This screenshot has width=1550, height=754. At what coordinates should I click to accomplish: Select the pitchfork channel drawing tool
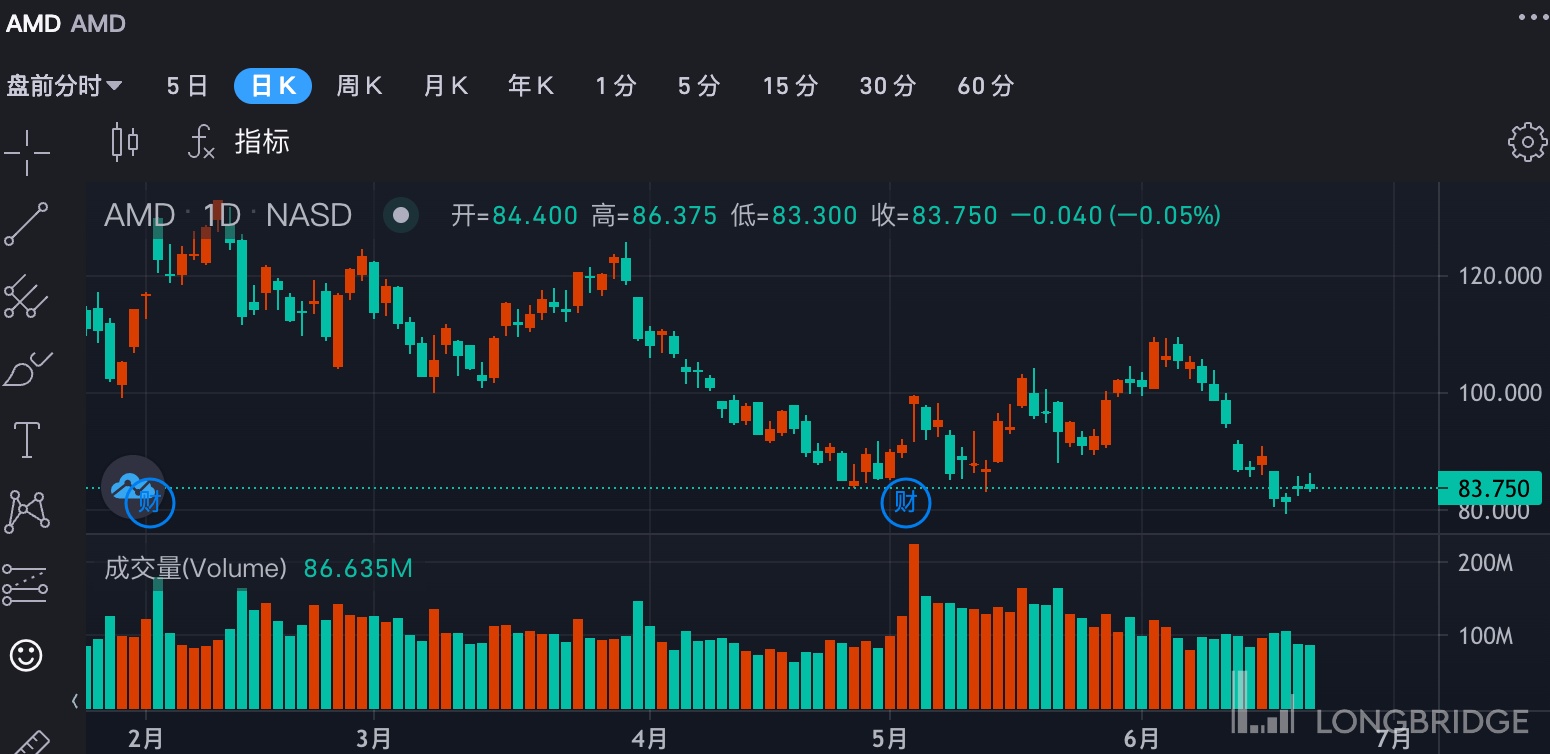pos(26,297)
